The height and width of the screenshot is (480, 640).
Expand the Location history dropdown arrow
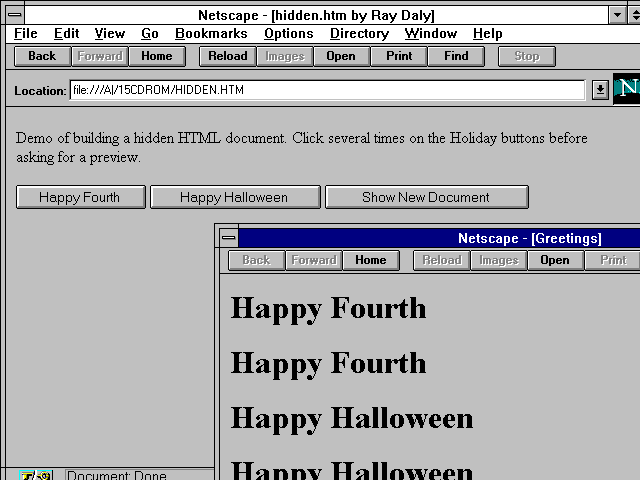(600, 90)
